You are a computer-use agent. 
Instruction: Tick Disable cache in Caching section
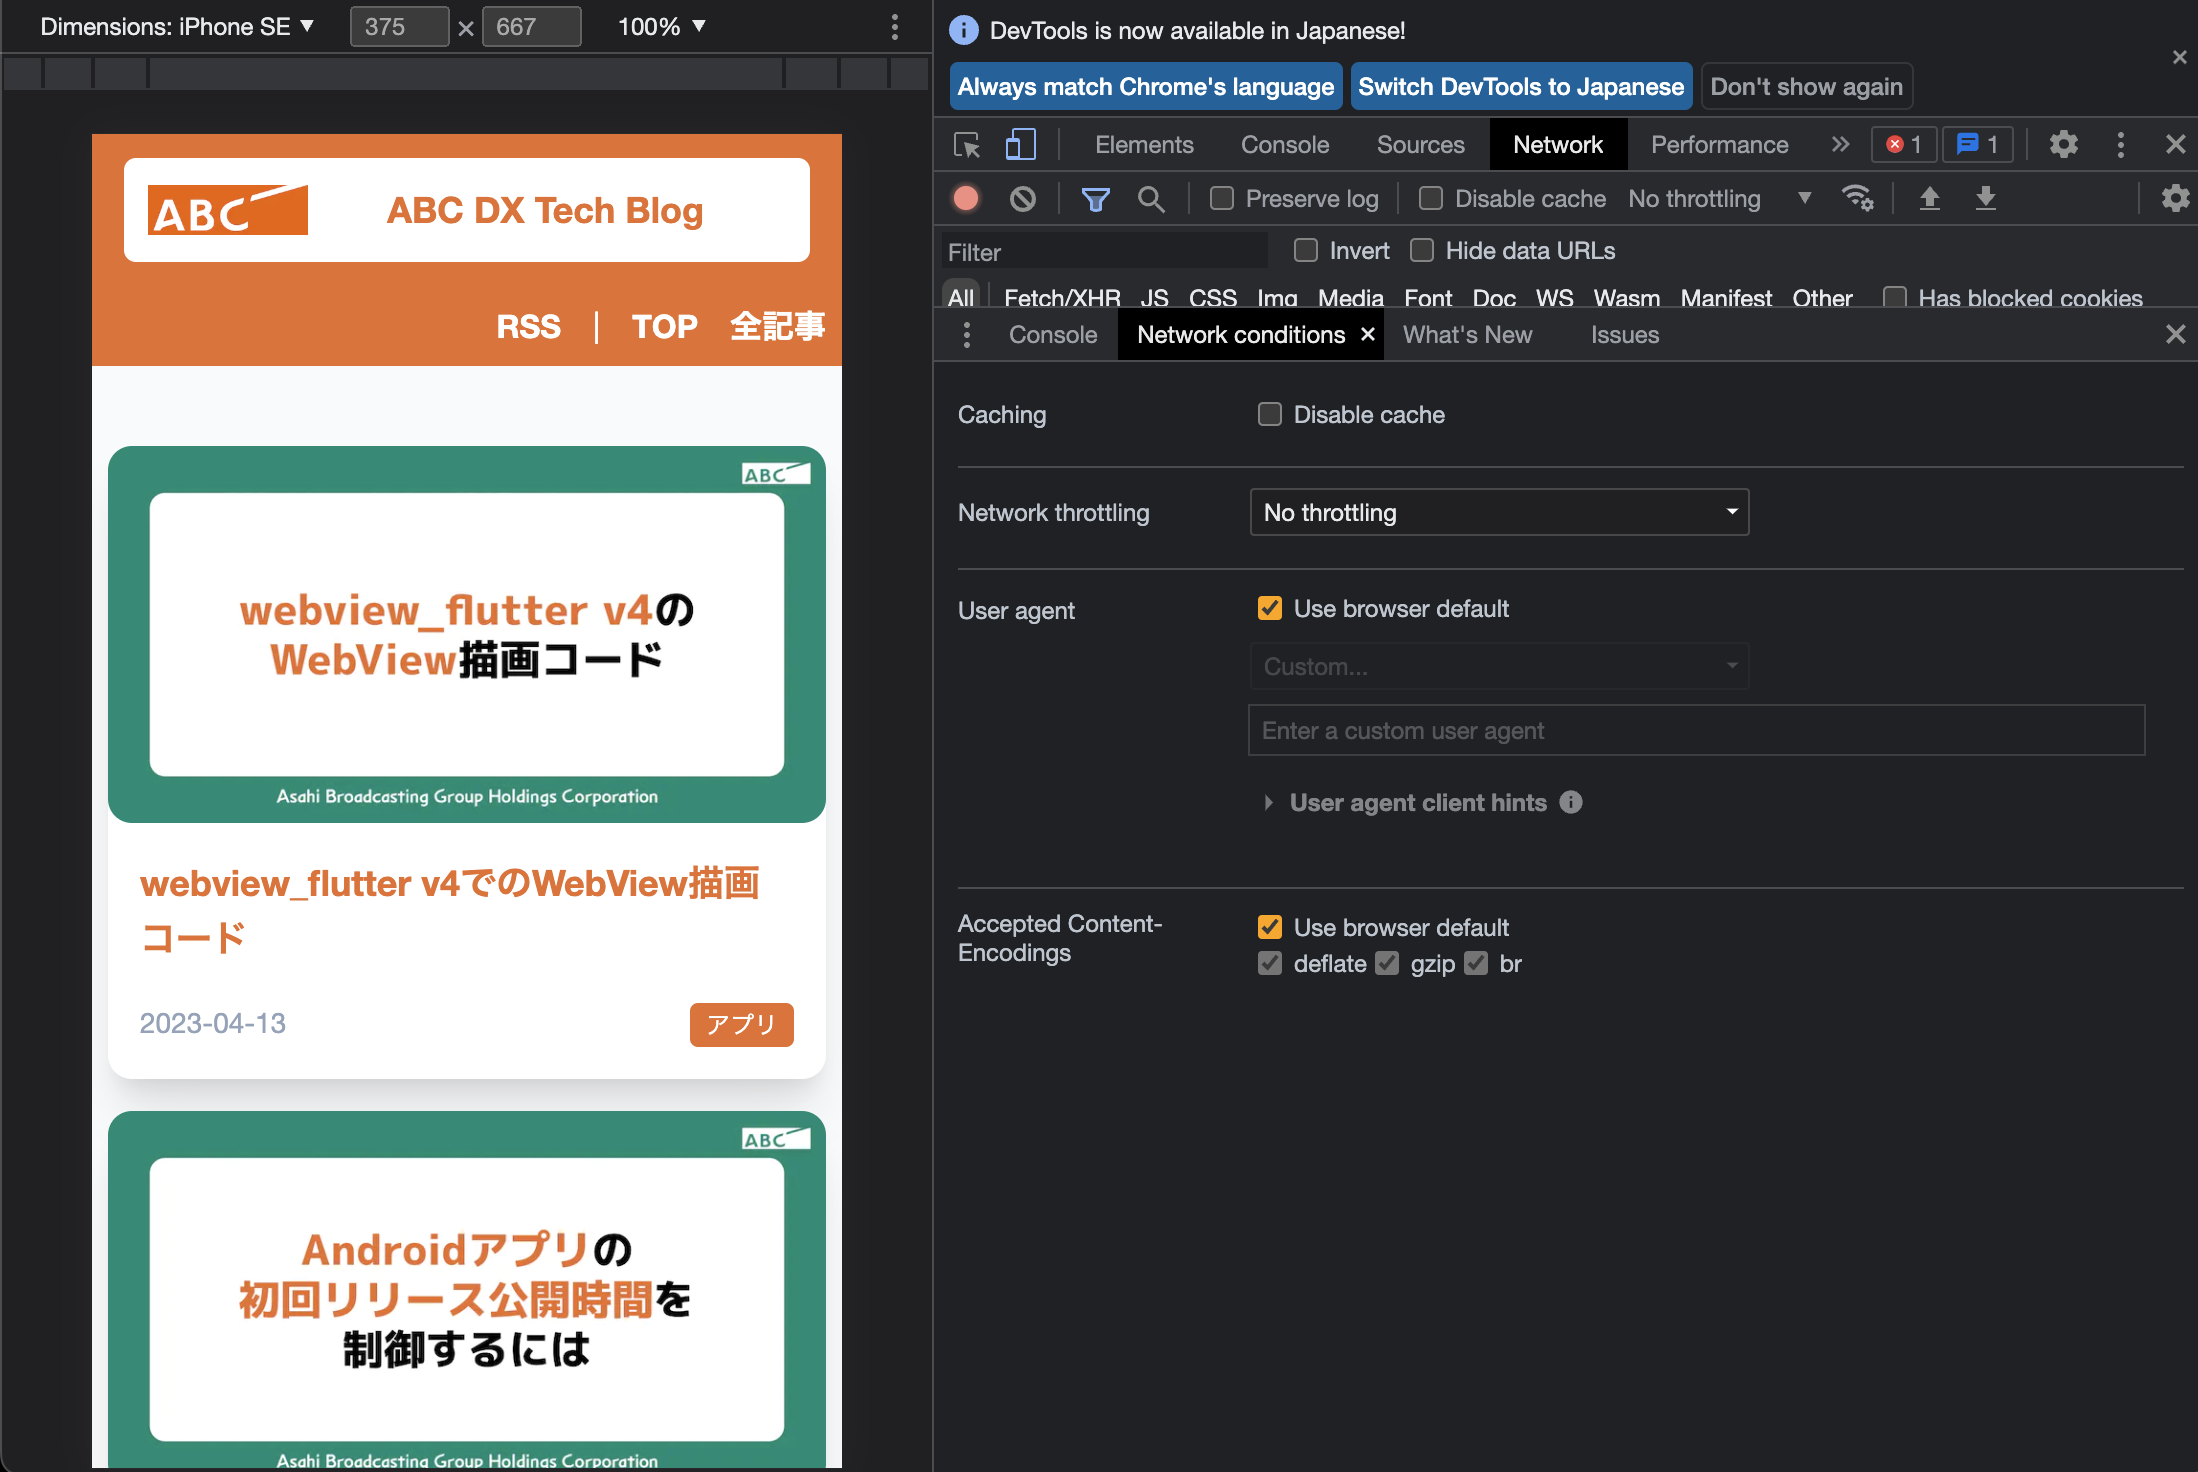[1269, 414]
